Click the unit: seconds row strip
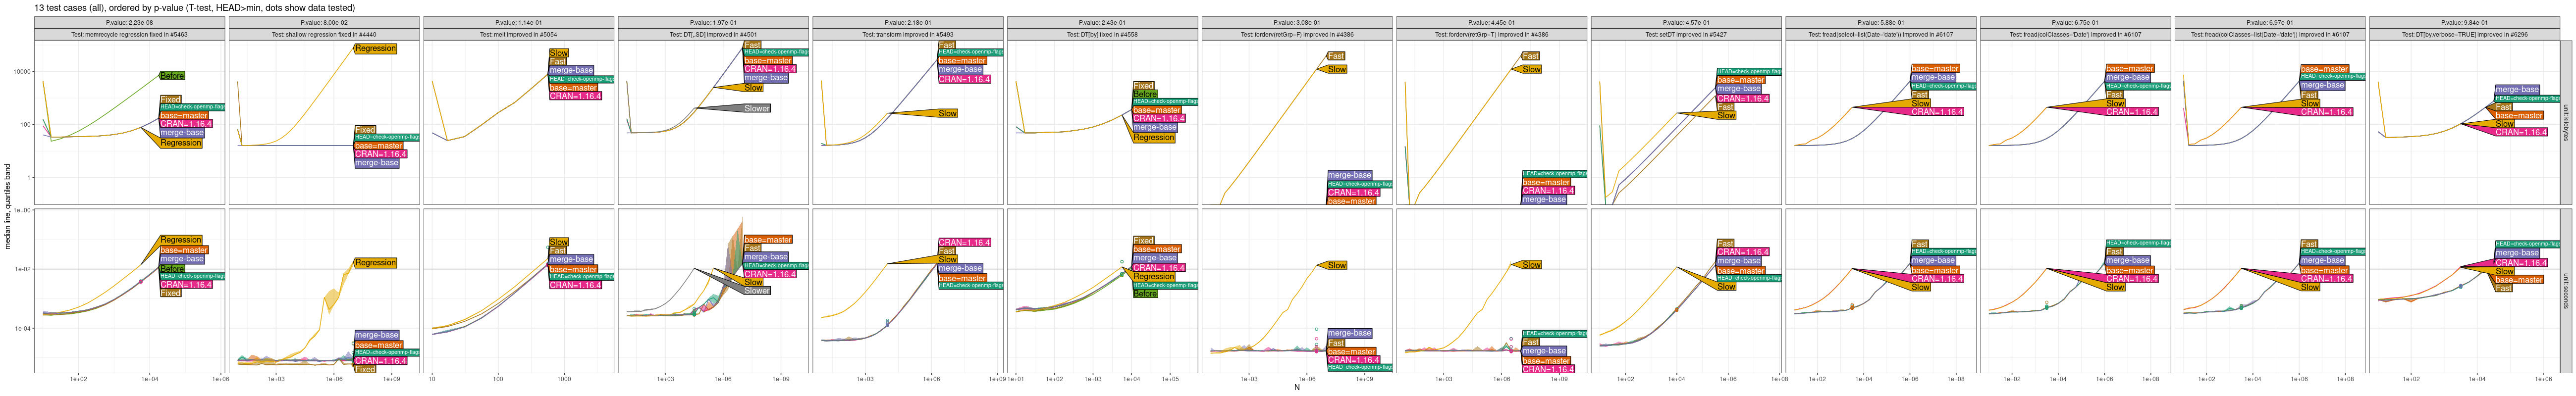The height and width of the screenshot is (396, 2576). 2565,291
